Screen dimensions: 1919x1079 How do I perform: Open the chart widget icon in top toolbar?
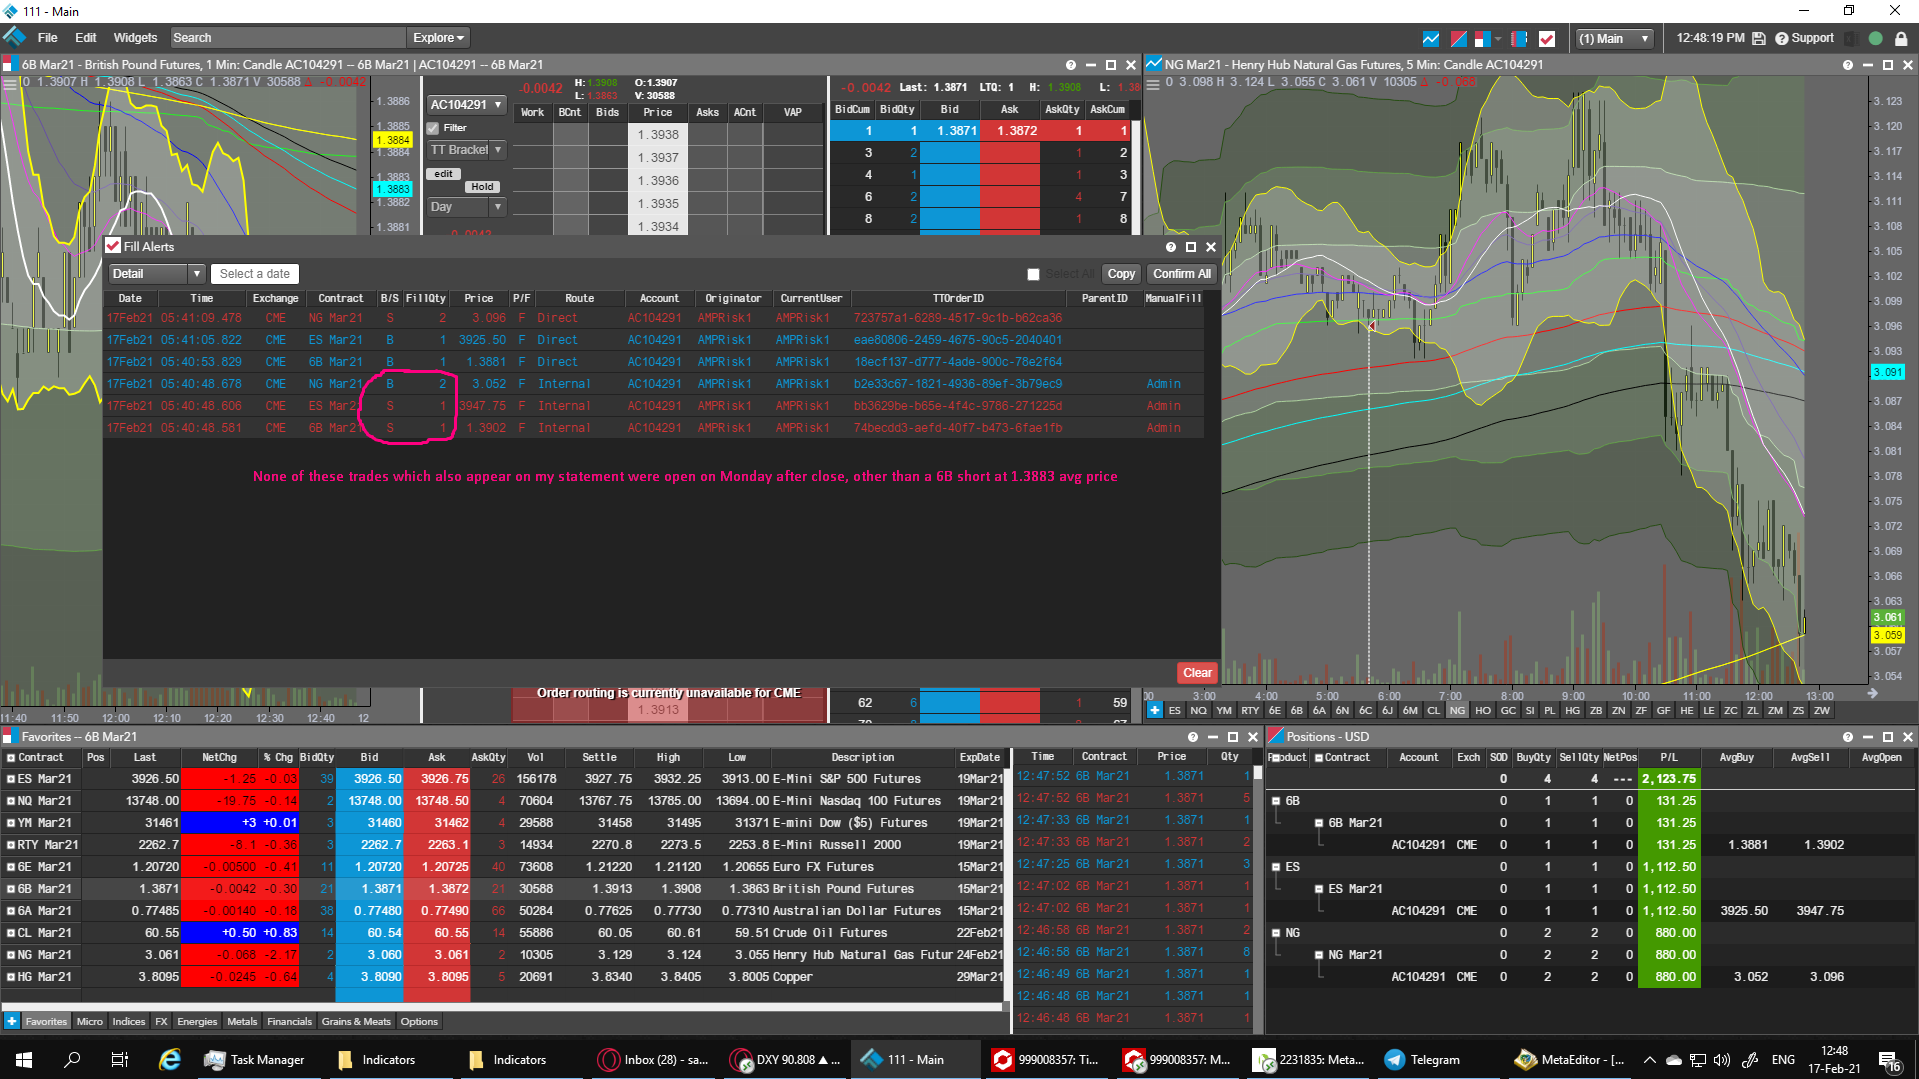click(x=1431, y=38)
